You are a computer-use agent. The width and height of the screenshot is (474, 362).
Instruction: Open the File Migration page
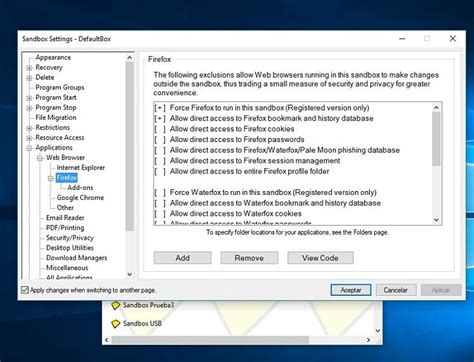click(56, 117)
